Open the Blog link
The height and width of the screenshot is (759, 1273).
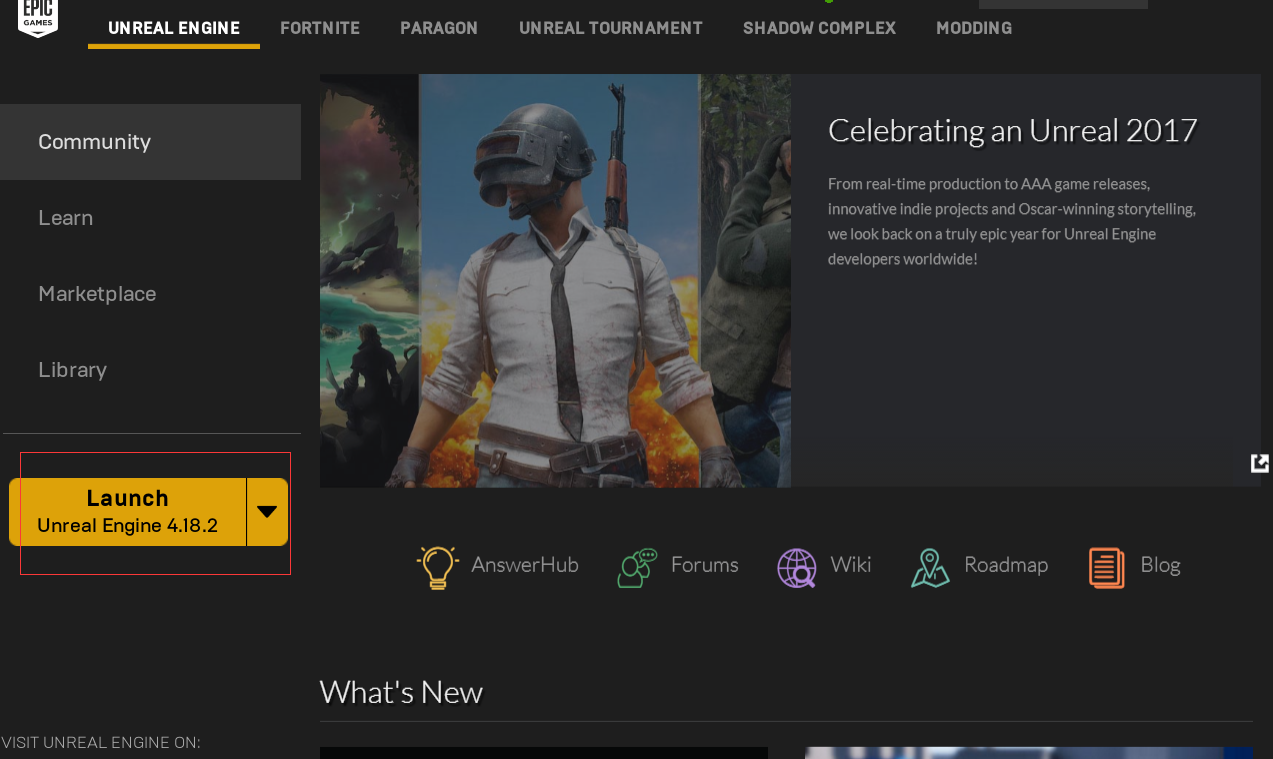coord(1161,565)
